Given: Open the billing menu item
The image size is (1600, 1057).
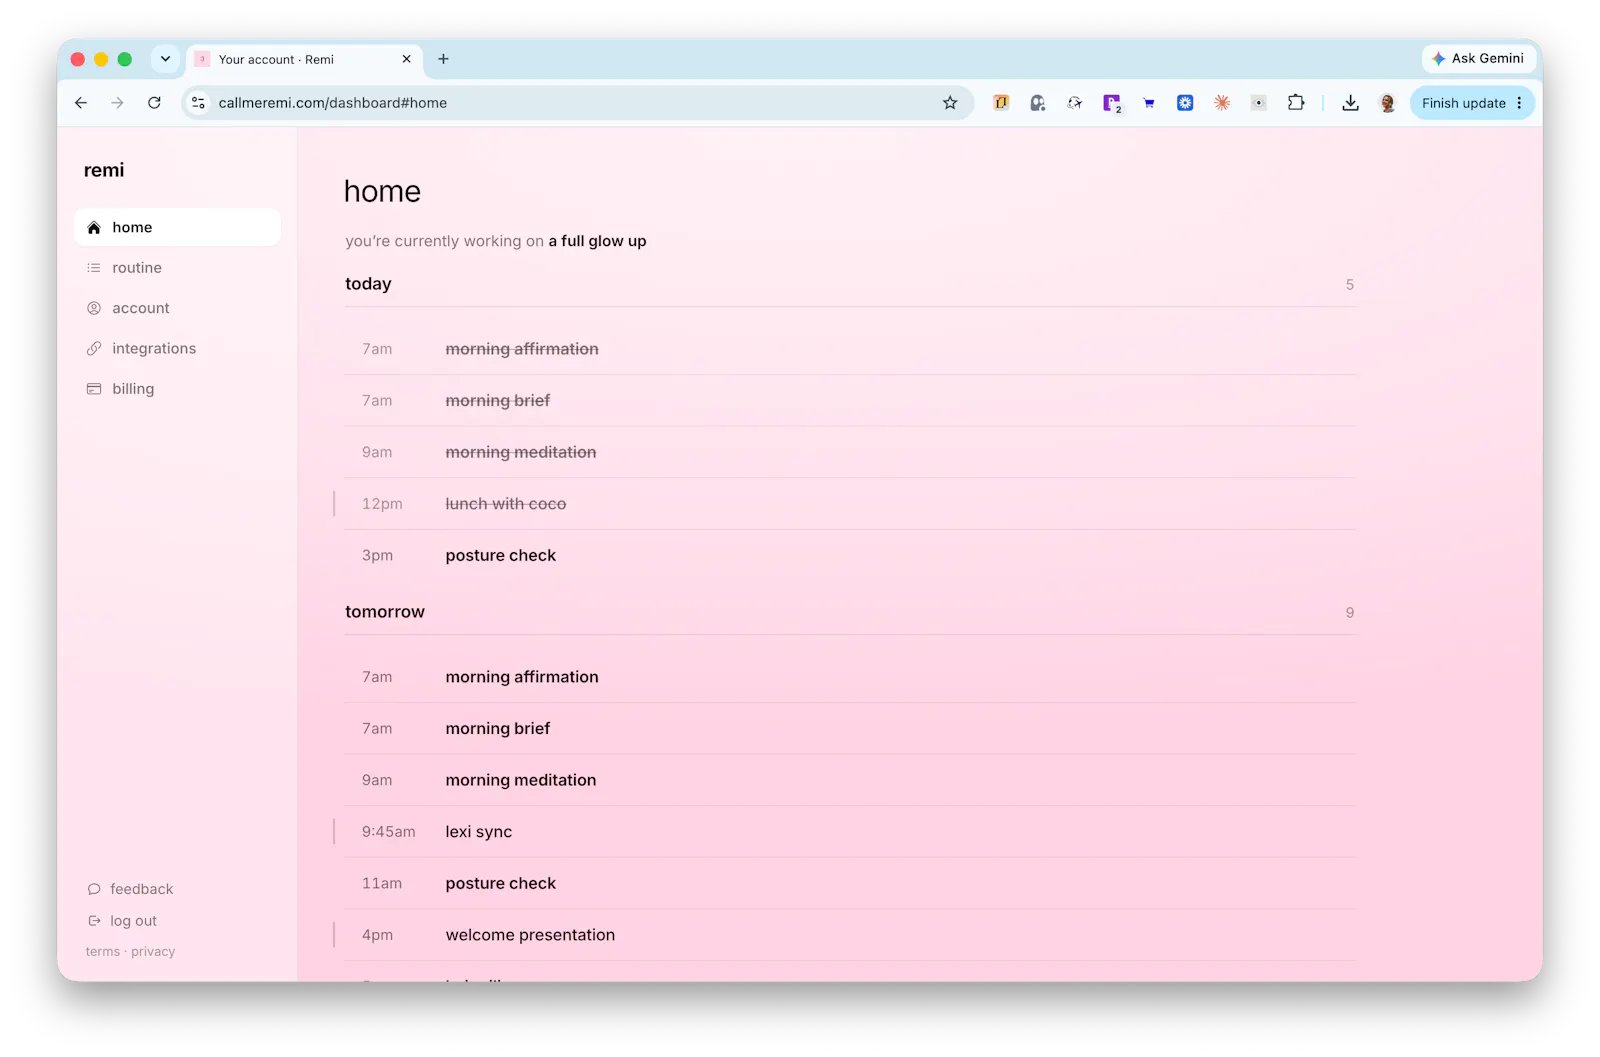Looking at the screenshot, I should pyautogui.click(x=177, y=389).
